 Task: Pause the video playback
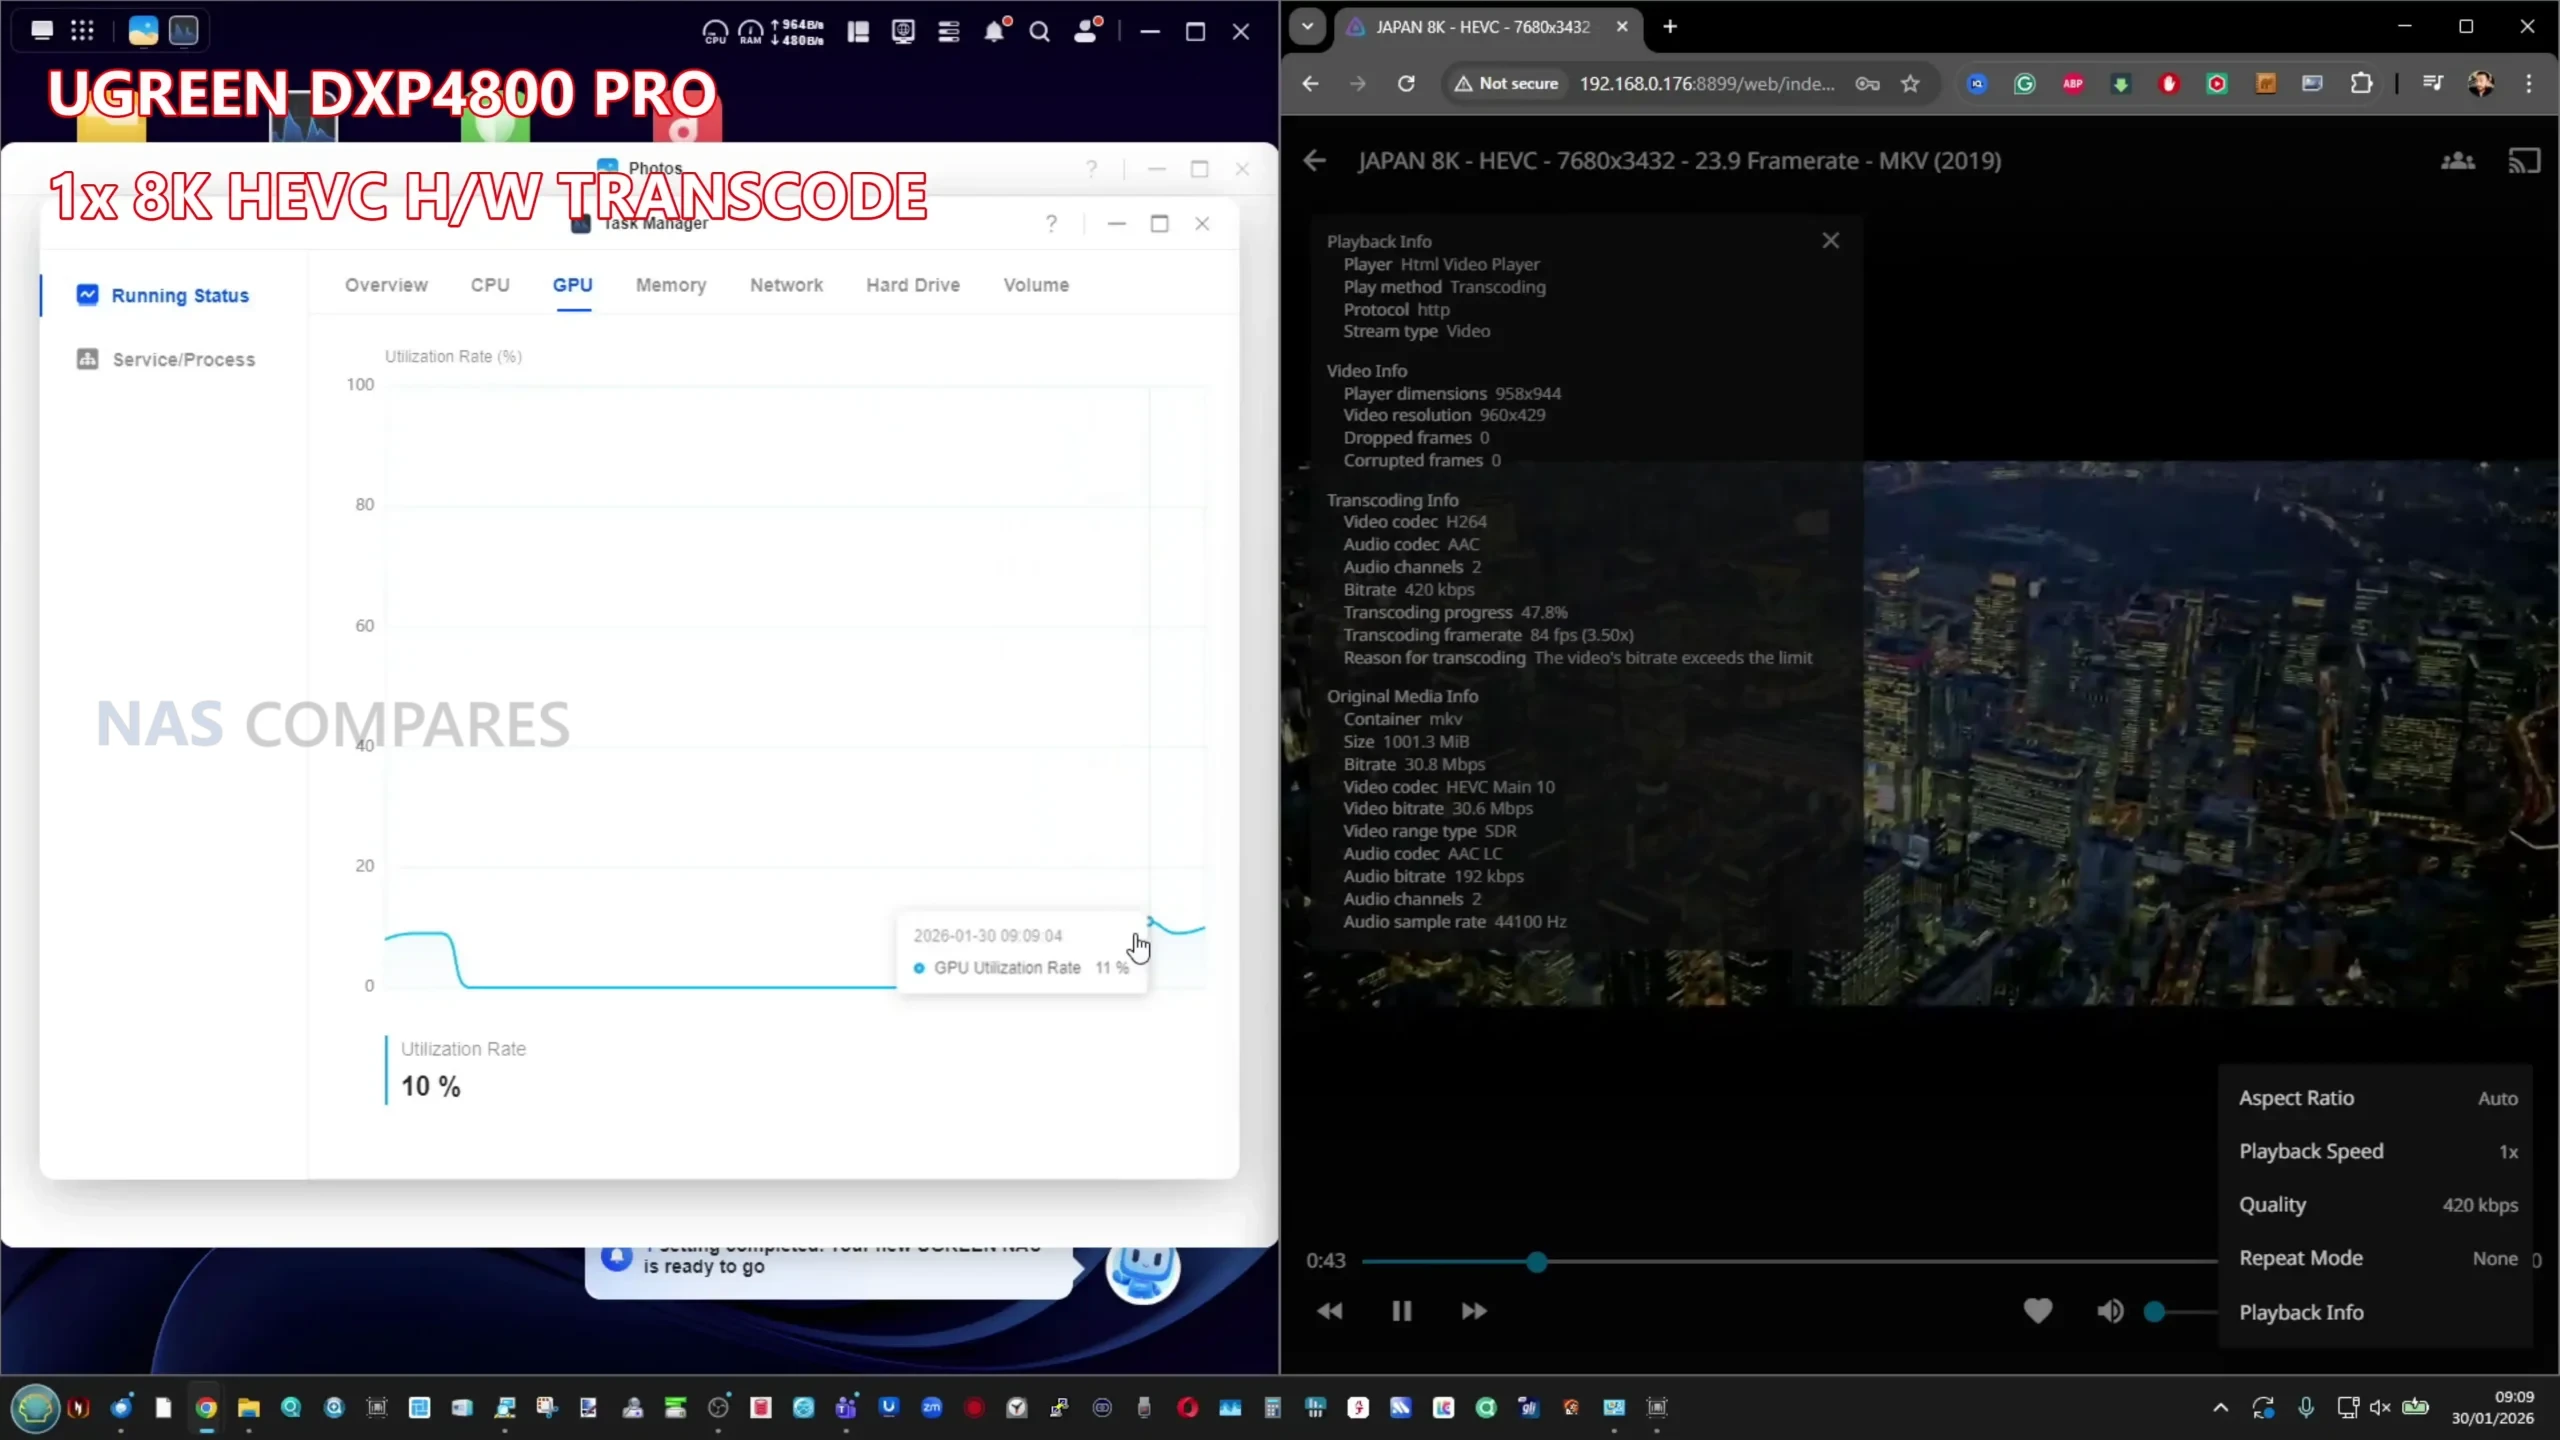[1401, 1311]
